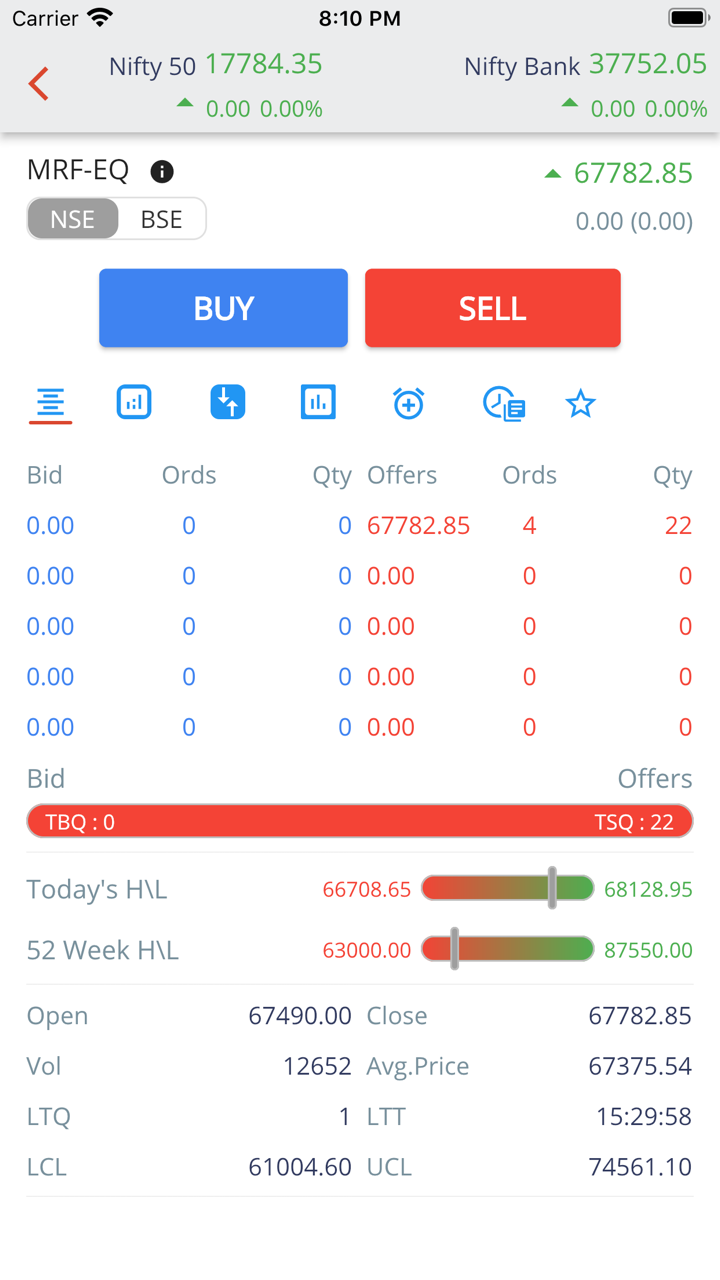
Task: Set a price alert with alarm icon
Action: click(x=408, y=403)
